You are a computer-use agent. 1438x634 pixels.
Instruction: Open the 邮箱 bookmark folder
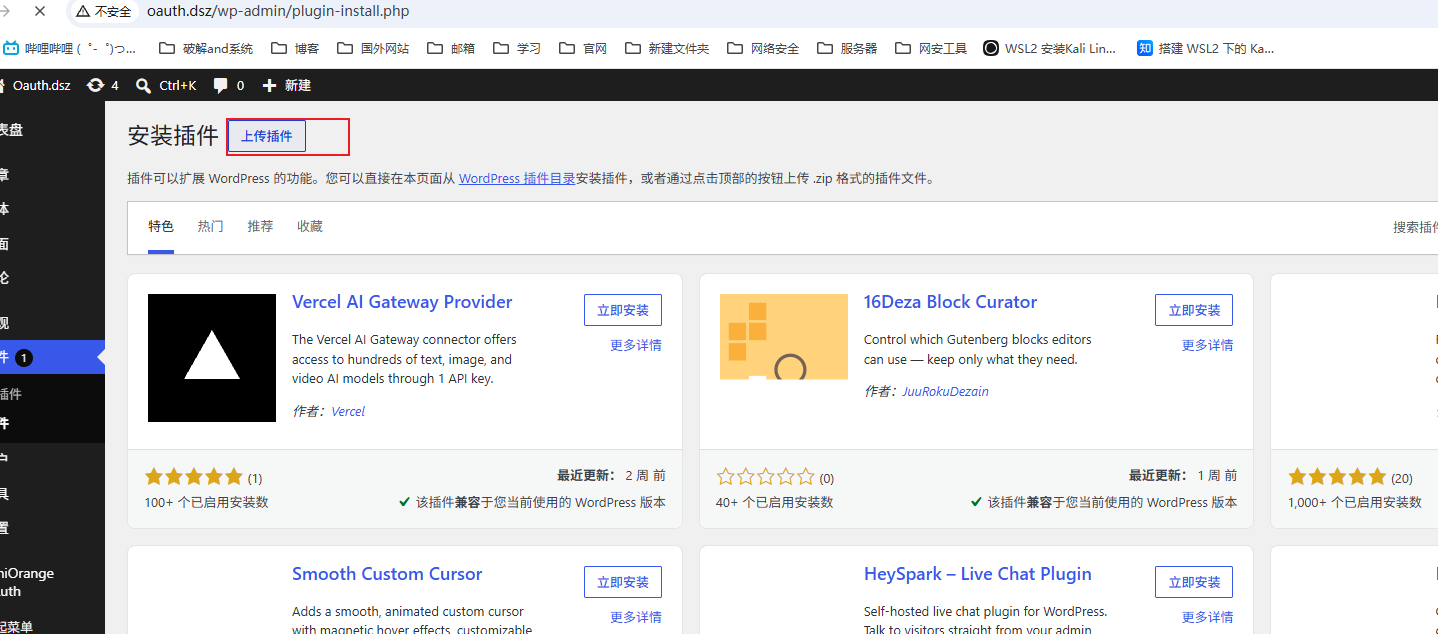(x=450, y=48)
